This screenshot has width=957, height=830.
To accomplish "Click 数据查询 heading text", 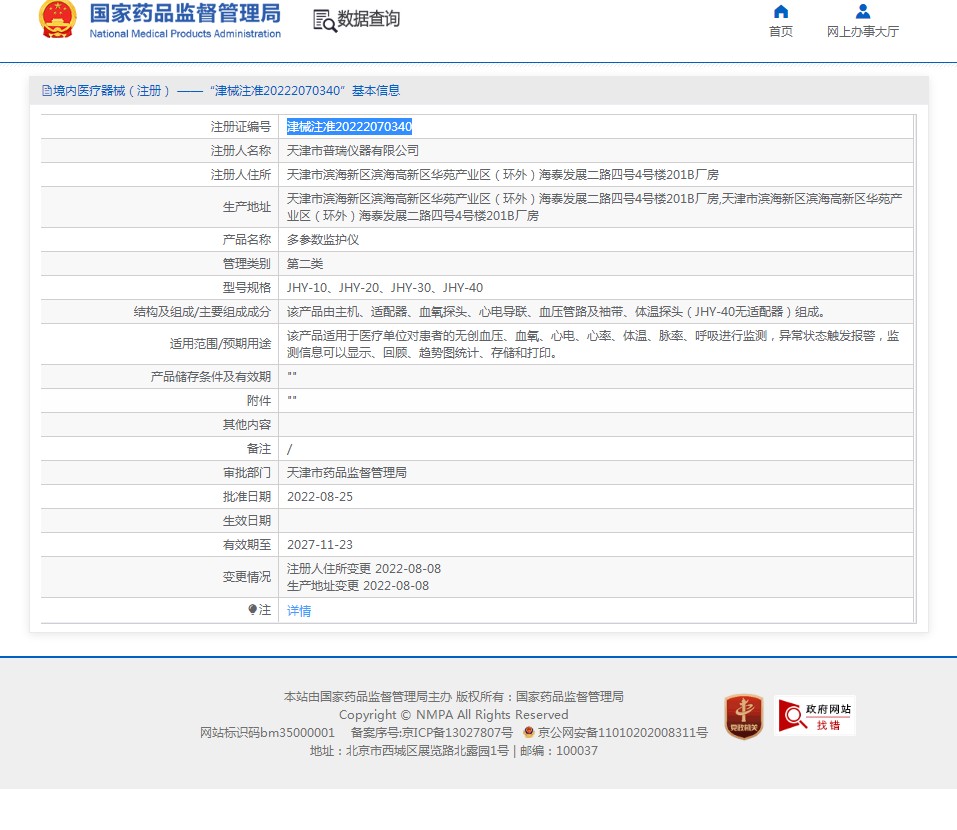I will [369, 19].
